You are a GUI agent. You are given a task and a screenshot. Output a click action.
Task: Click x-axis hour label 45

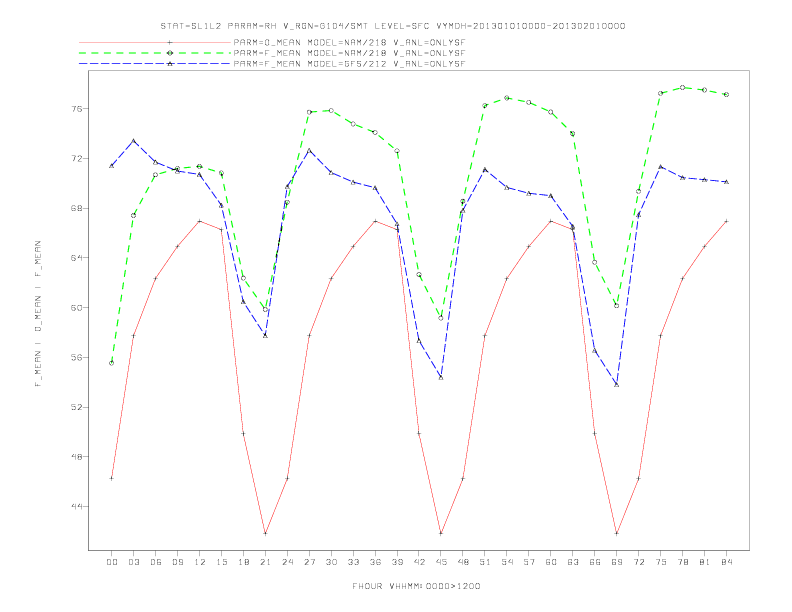pyautogui.click(x=441, y=562)
